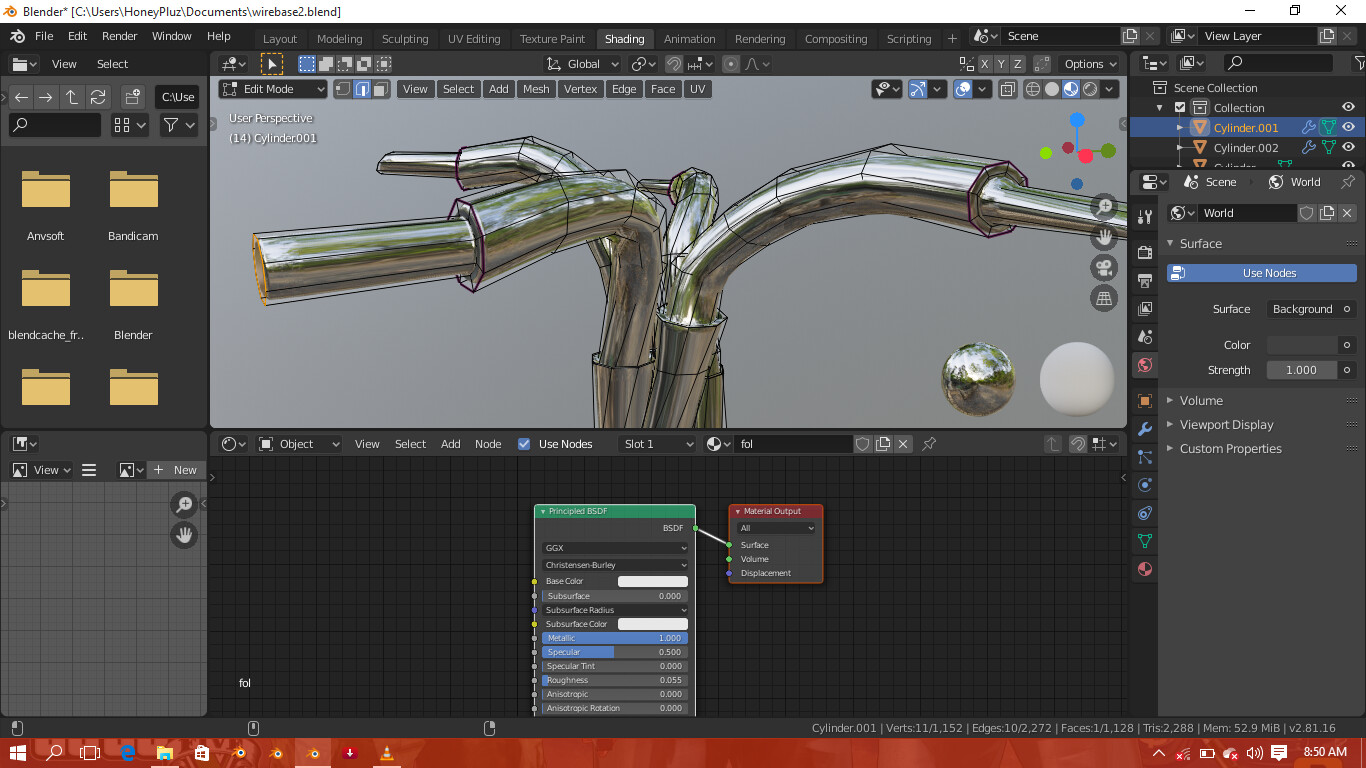The image size is (1366, 768).
Task: Open the Edit Mode dropdown
Action: [x=273, y=89]
